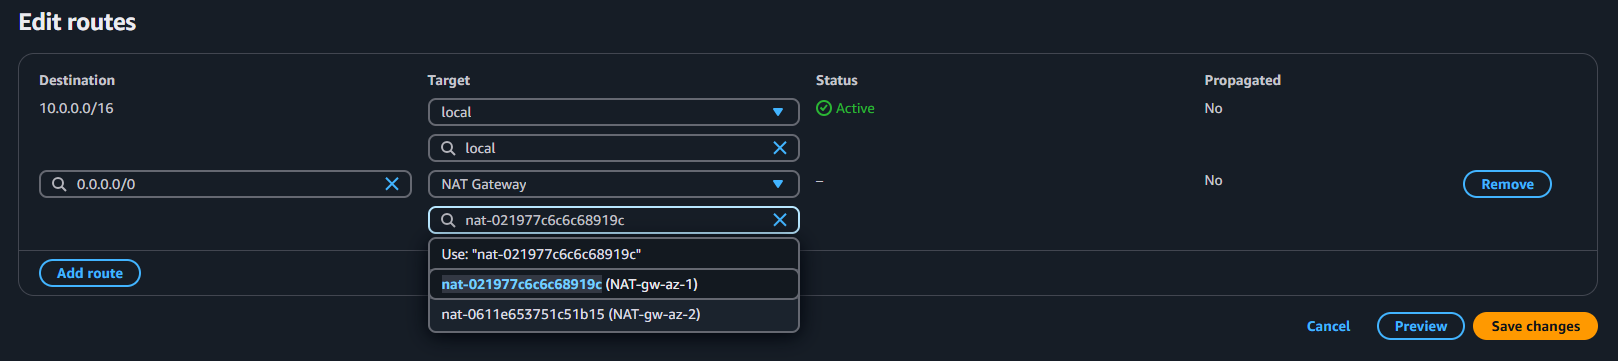Remove the 0.0.0.0/0 route
1618x361 pixels.
1507,184
